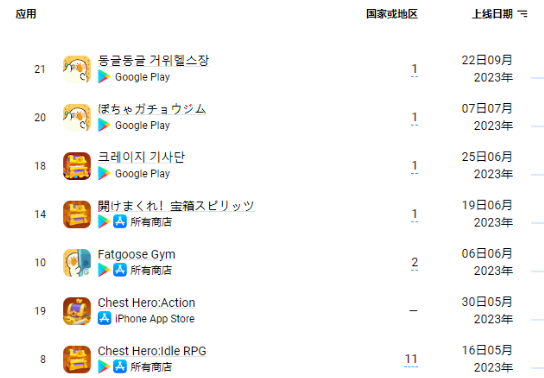Click the Chest Hero:Idle RPG app icon
Screen dimensions: 544x378
click(x=77, y=359)
